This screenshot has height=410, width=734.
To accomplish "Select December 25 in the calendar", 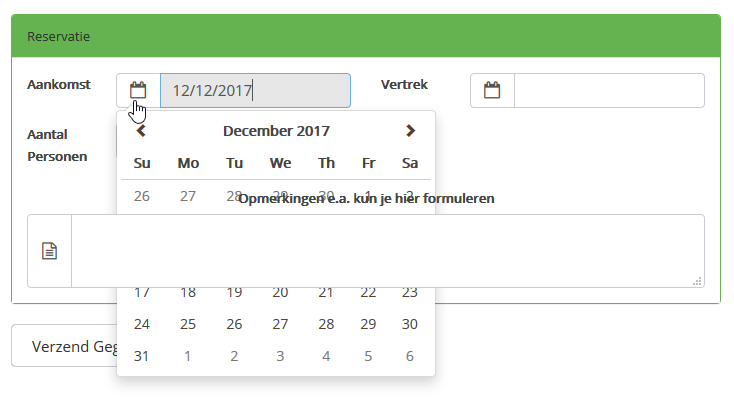I will click(x=188, y=324).
